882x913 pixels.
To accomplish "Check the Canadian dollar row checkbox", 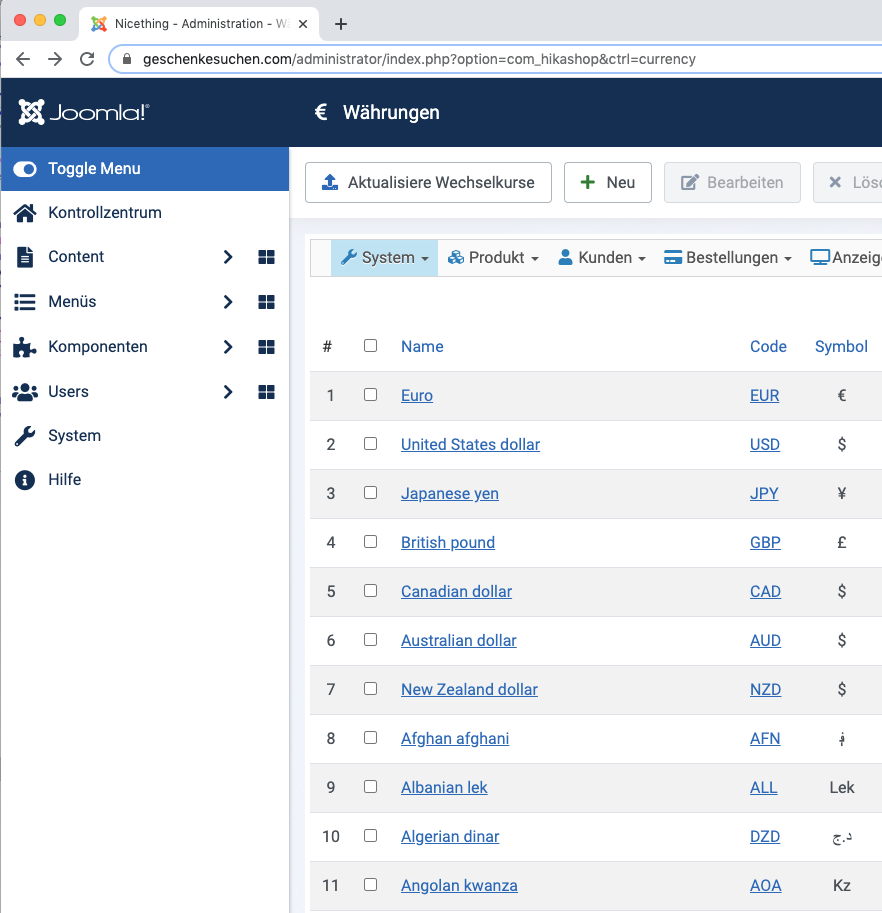I will click(370, 590).
